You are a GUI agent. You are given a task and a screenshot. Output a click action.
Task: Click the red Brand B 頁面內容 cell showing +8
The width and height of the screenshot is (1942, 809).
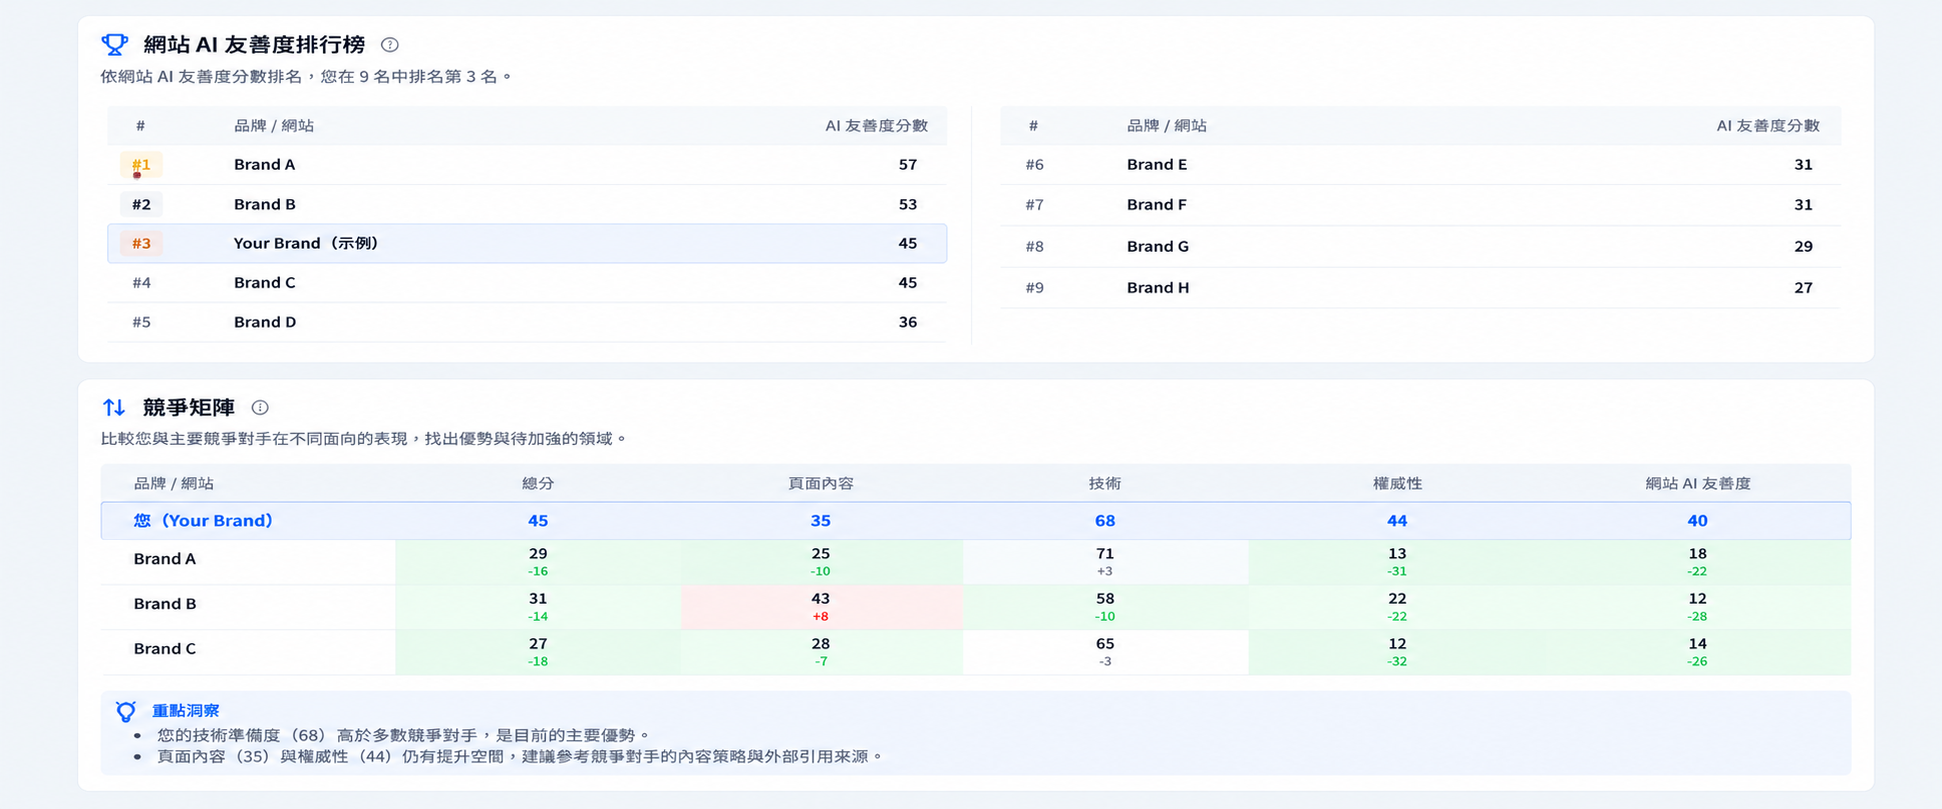point(821,607)
